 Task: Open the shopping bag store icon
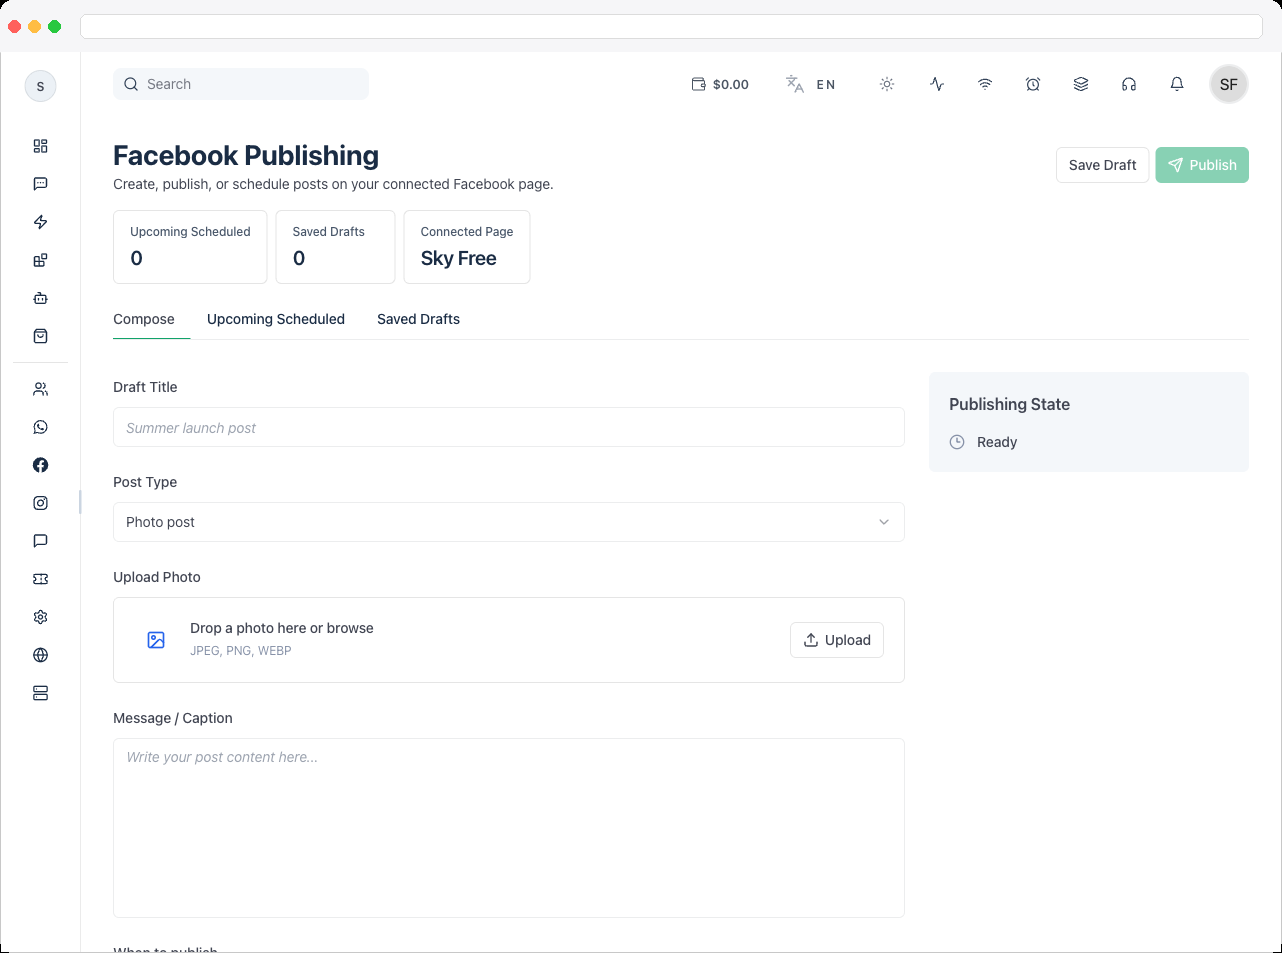pyautogui.click(x=40, y=336)
